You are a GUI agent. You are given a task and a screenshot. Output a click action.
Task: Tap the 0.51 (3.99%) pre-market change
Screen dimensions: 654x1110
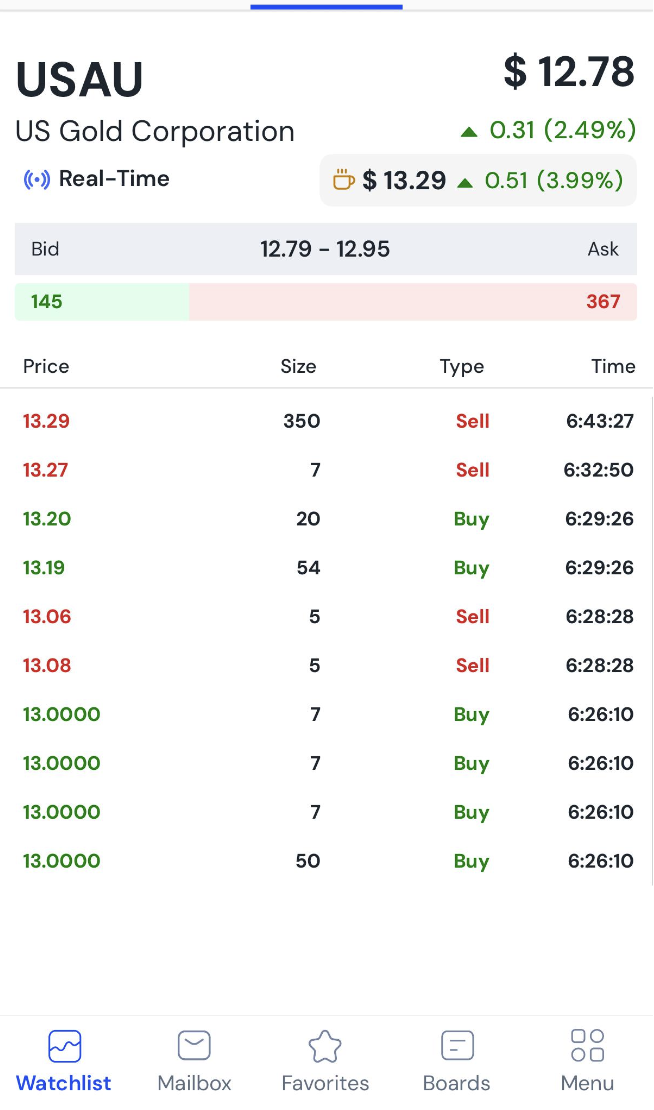[x=553, y=181]
